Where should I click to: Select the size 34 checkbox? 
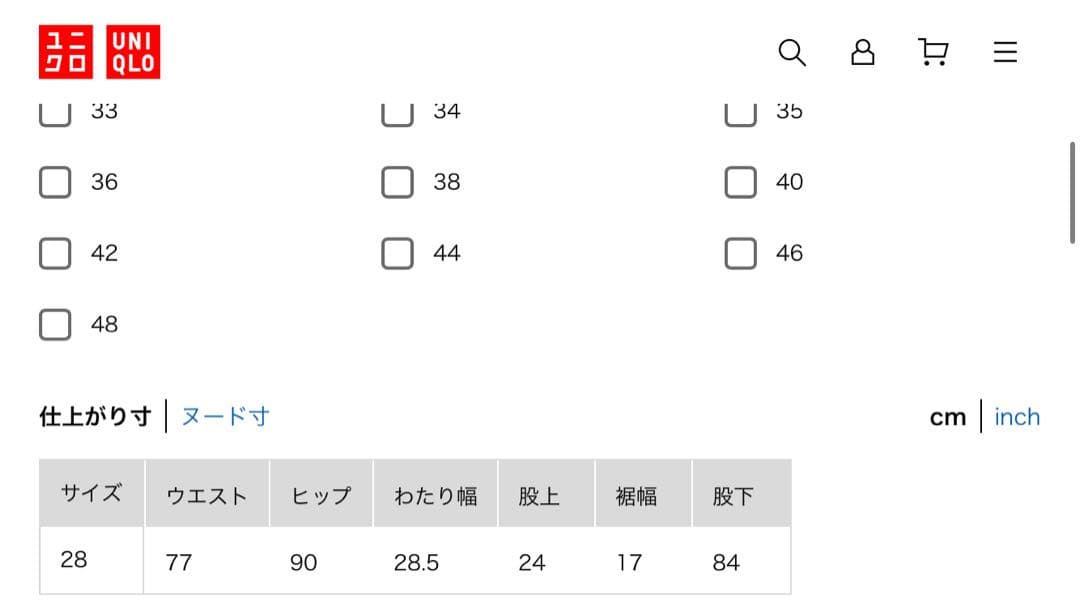397,113
